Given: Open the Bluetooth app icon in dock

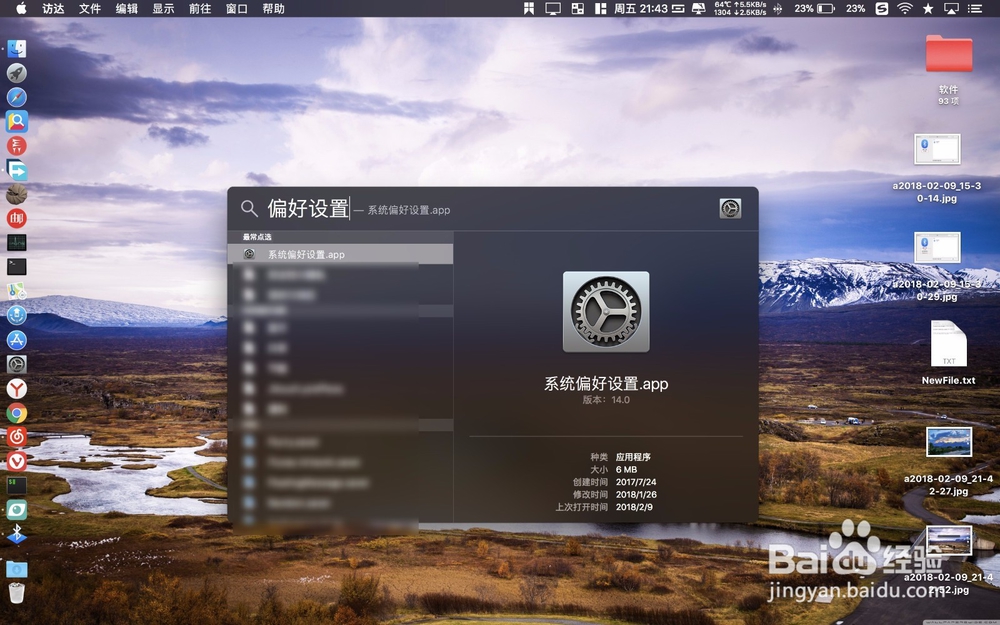Looking at the screenshot, I should (17, 534).
